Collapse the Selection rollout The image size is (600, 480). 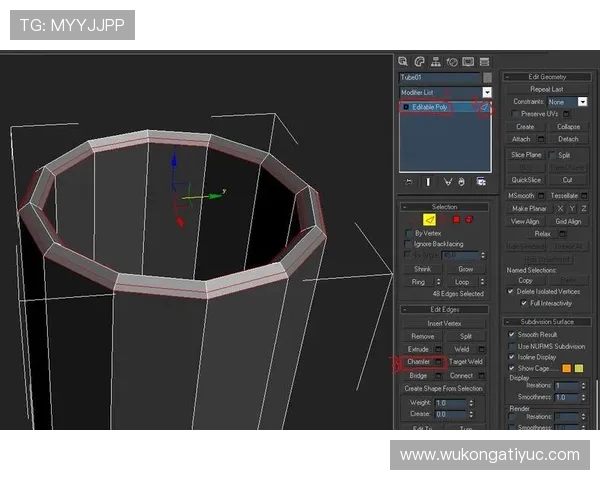pos(444,207)
